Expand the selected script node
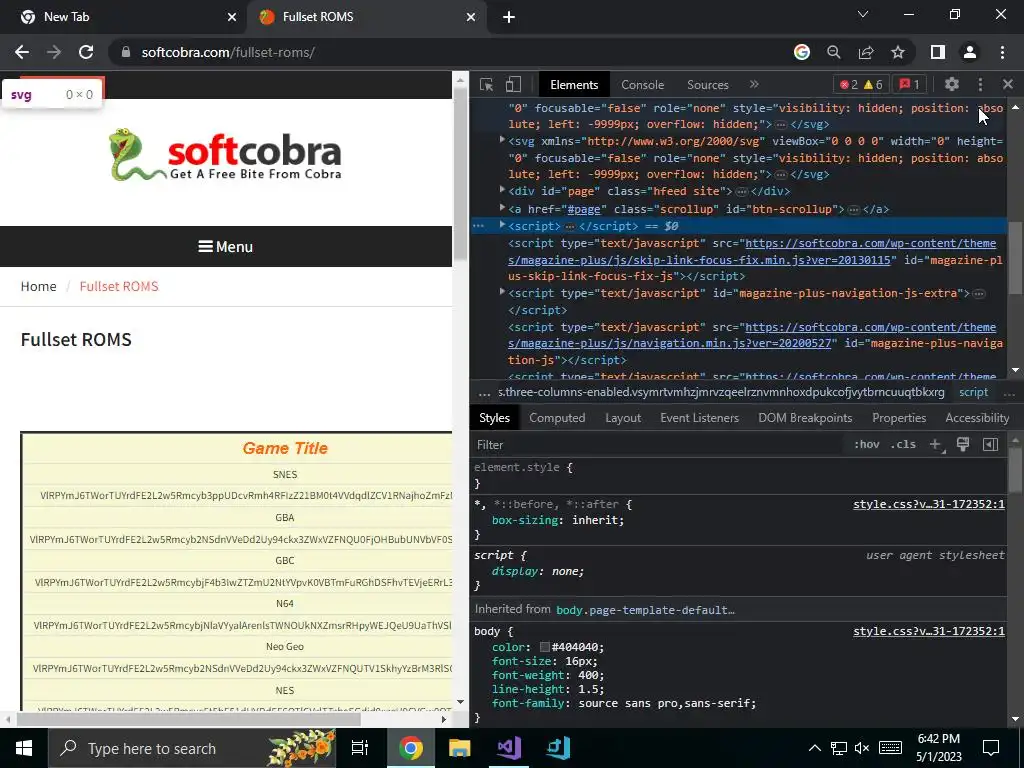 coord(502,225)
